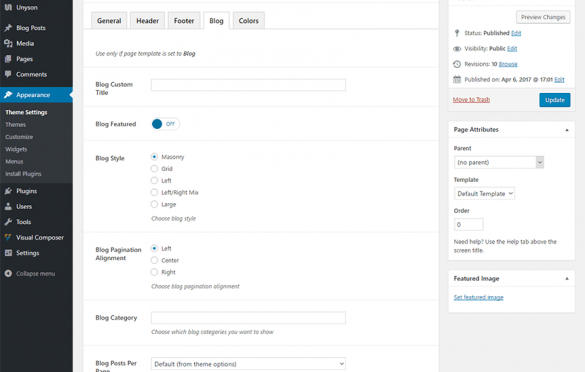585x372 pixels.
Task: Click the Revisions clock icon
Action: point(457,64)
